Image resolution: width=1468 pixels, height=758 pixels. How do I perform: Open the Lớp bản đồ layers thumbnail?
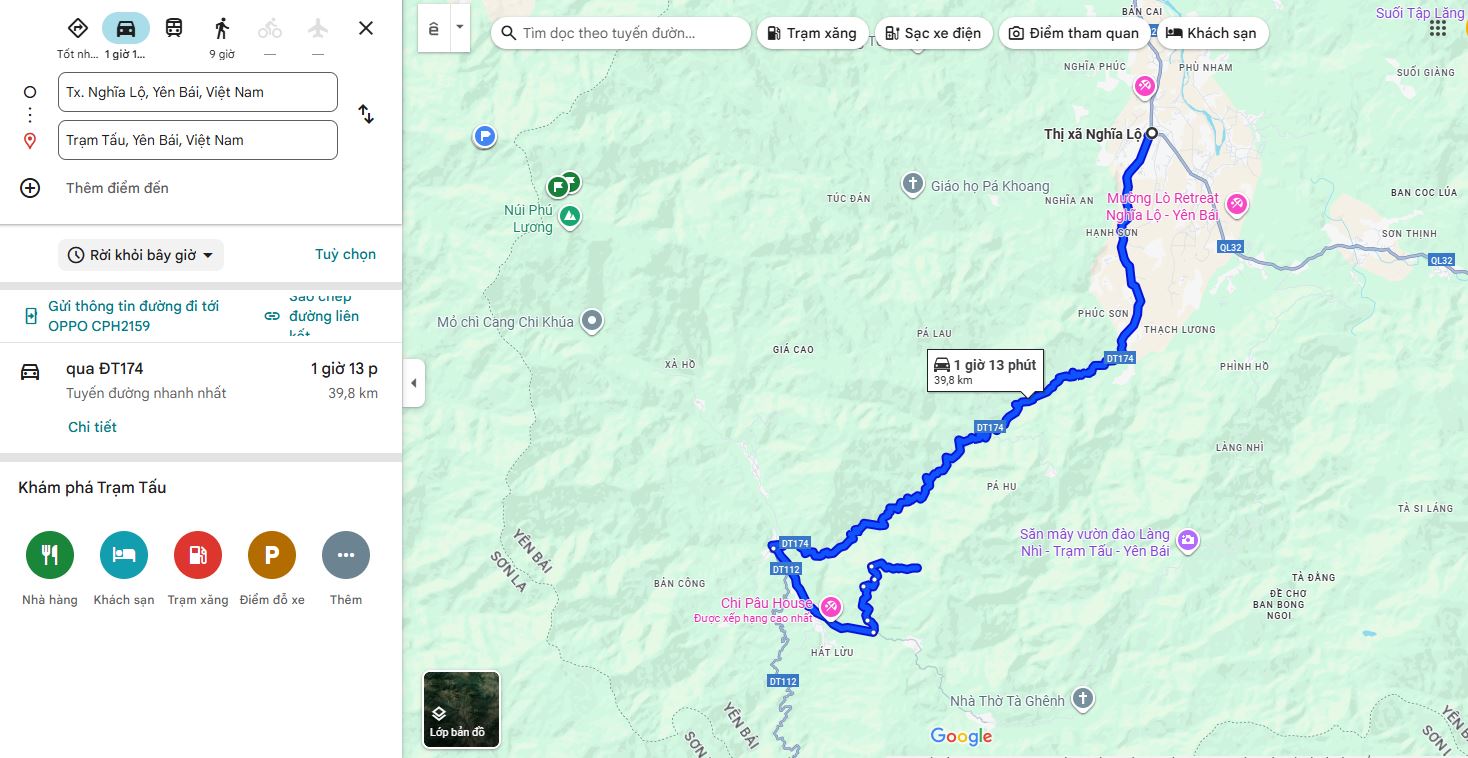point(461,709)
